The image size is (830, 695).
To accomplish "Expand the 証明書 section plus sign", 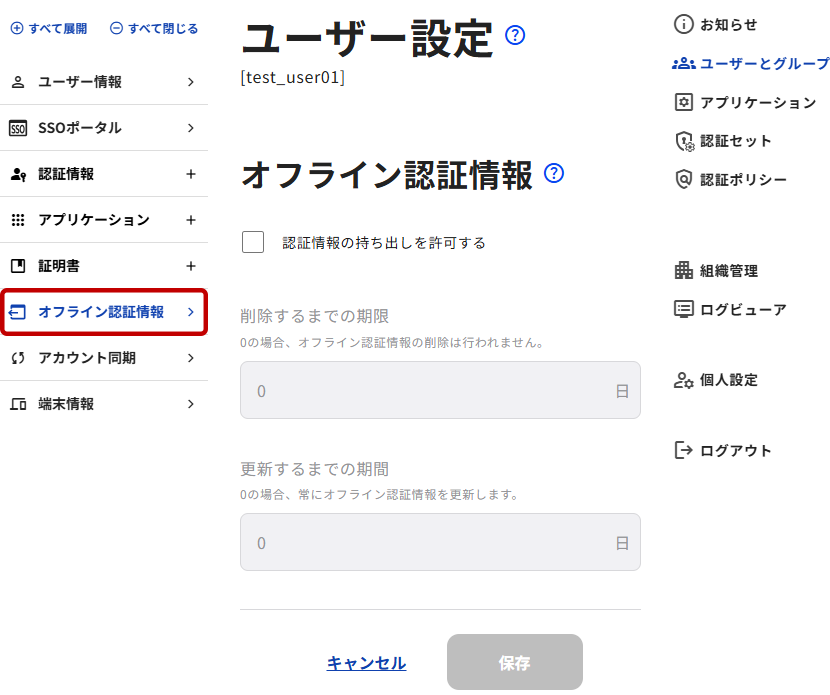I will click(x=191, y=266).
